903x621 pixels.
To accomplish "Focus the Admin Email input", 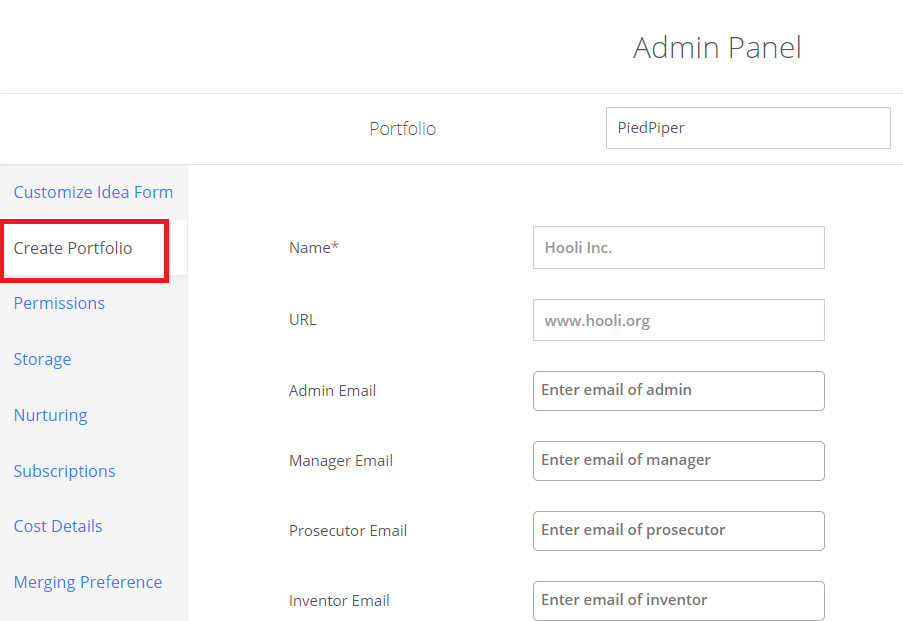I will 678,391.
